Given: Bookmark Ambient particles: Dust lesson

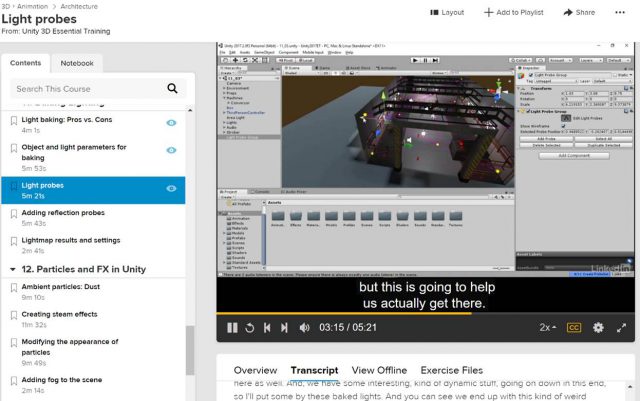Looking at the screenshot, I should click(13, 287).
